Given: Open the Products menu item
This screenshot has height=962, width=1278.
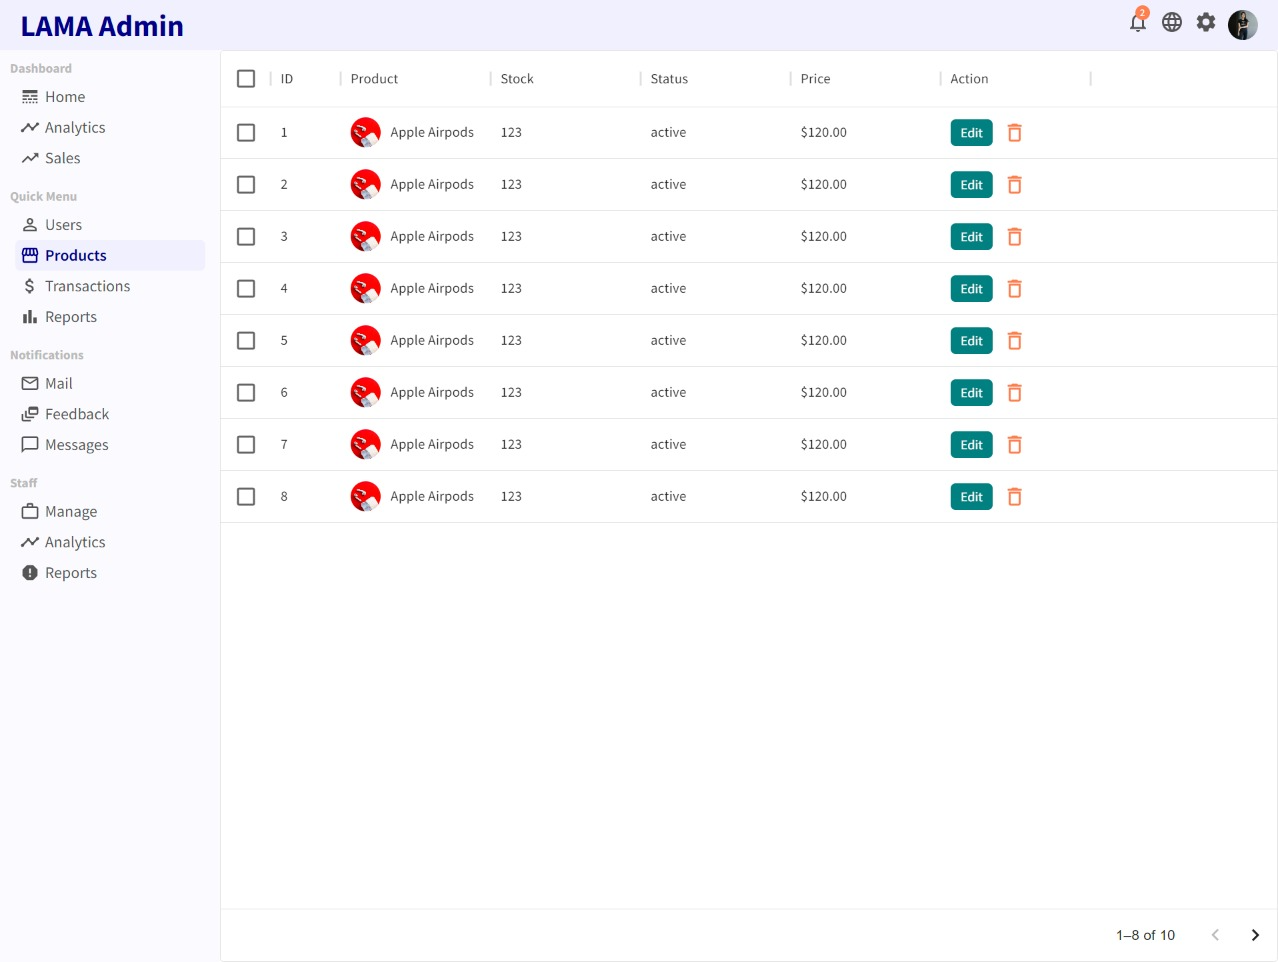Looking at the screenshot, I should click(110, 255).
